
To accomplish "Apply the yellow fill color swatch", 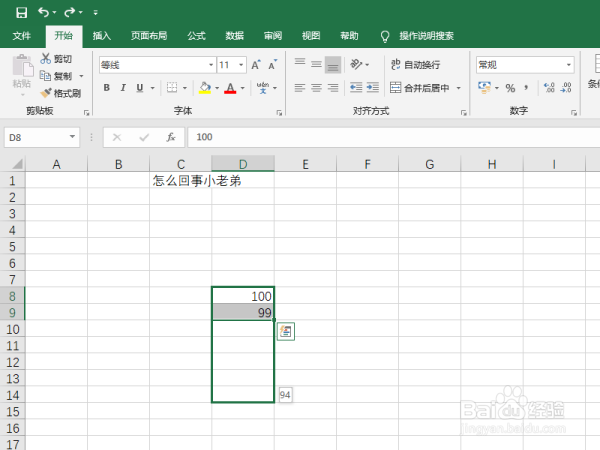I will [x=205, y=88].
